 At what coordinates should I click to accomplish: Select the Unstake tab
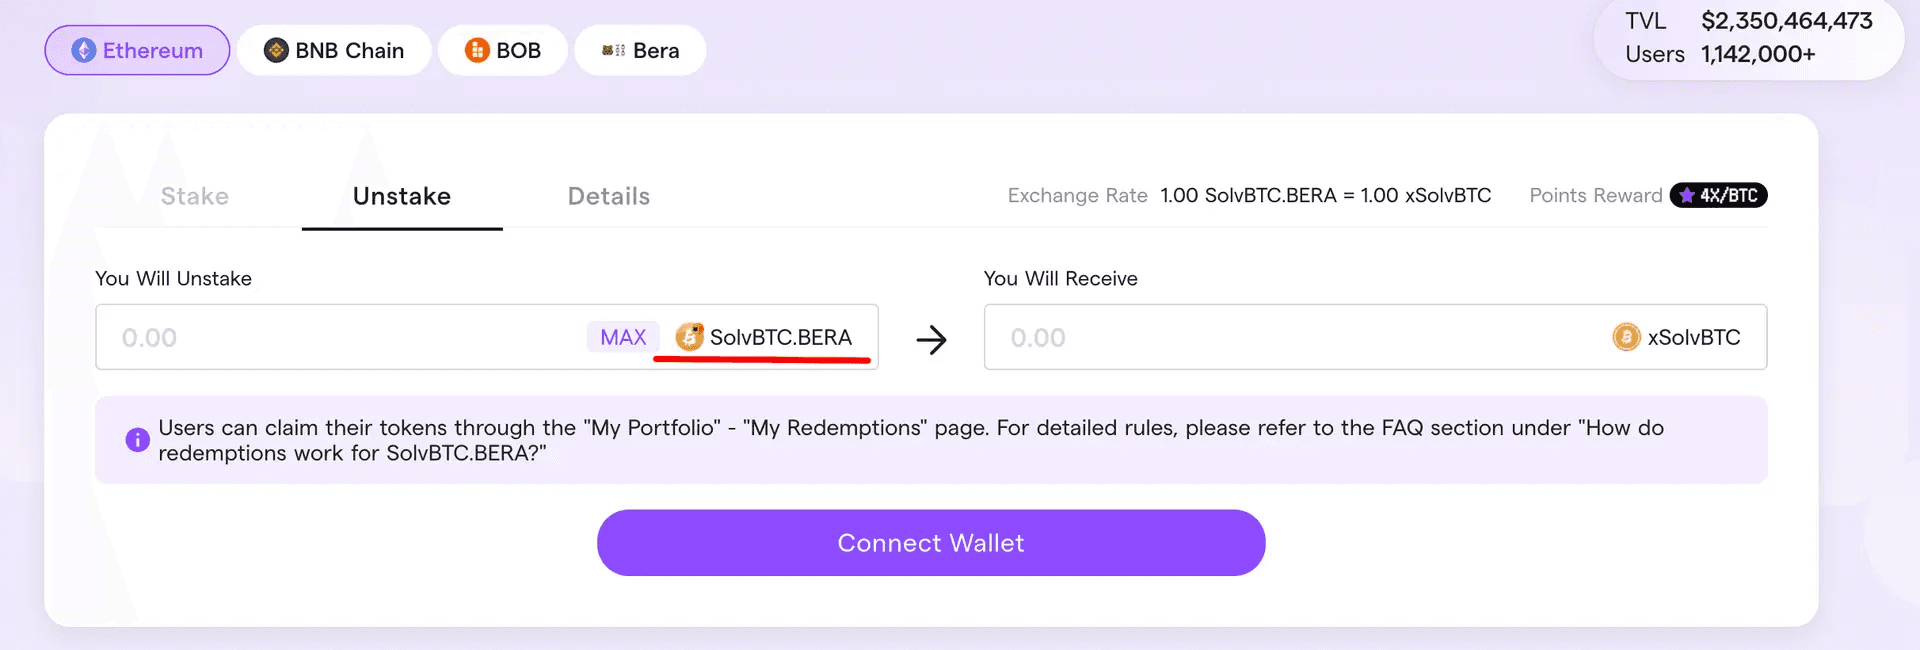[402, 196]
